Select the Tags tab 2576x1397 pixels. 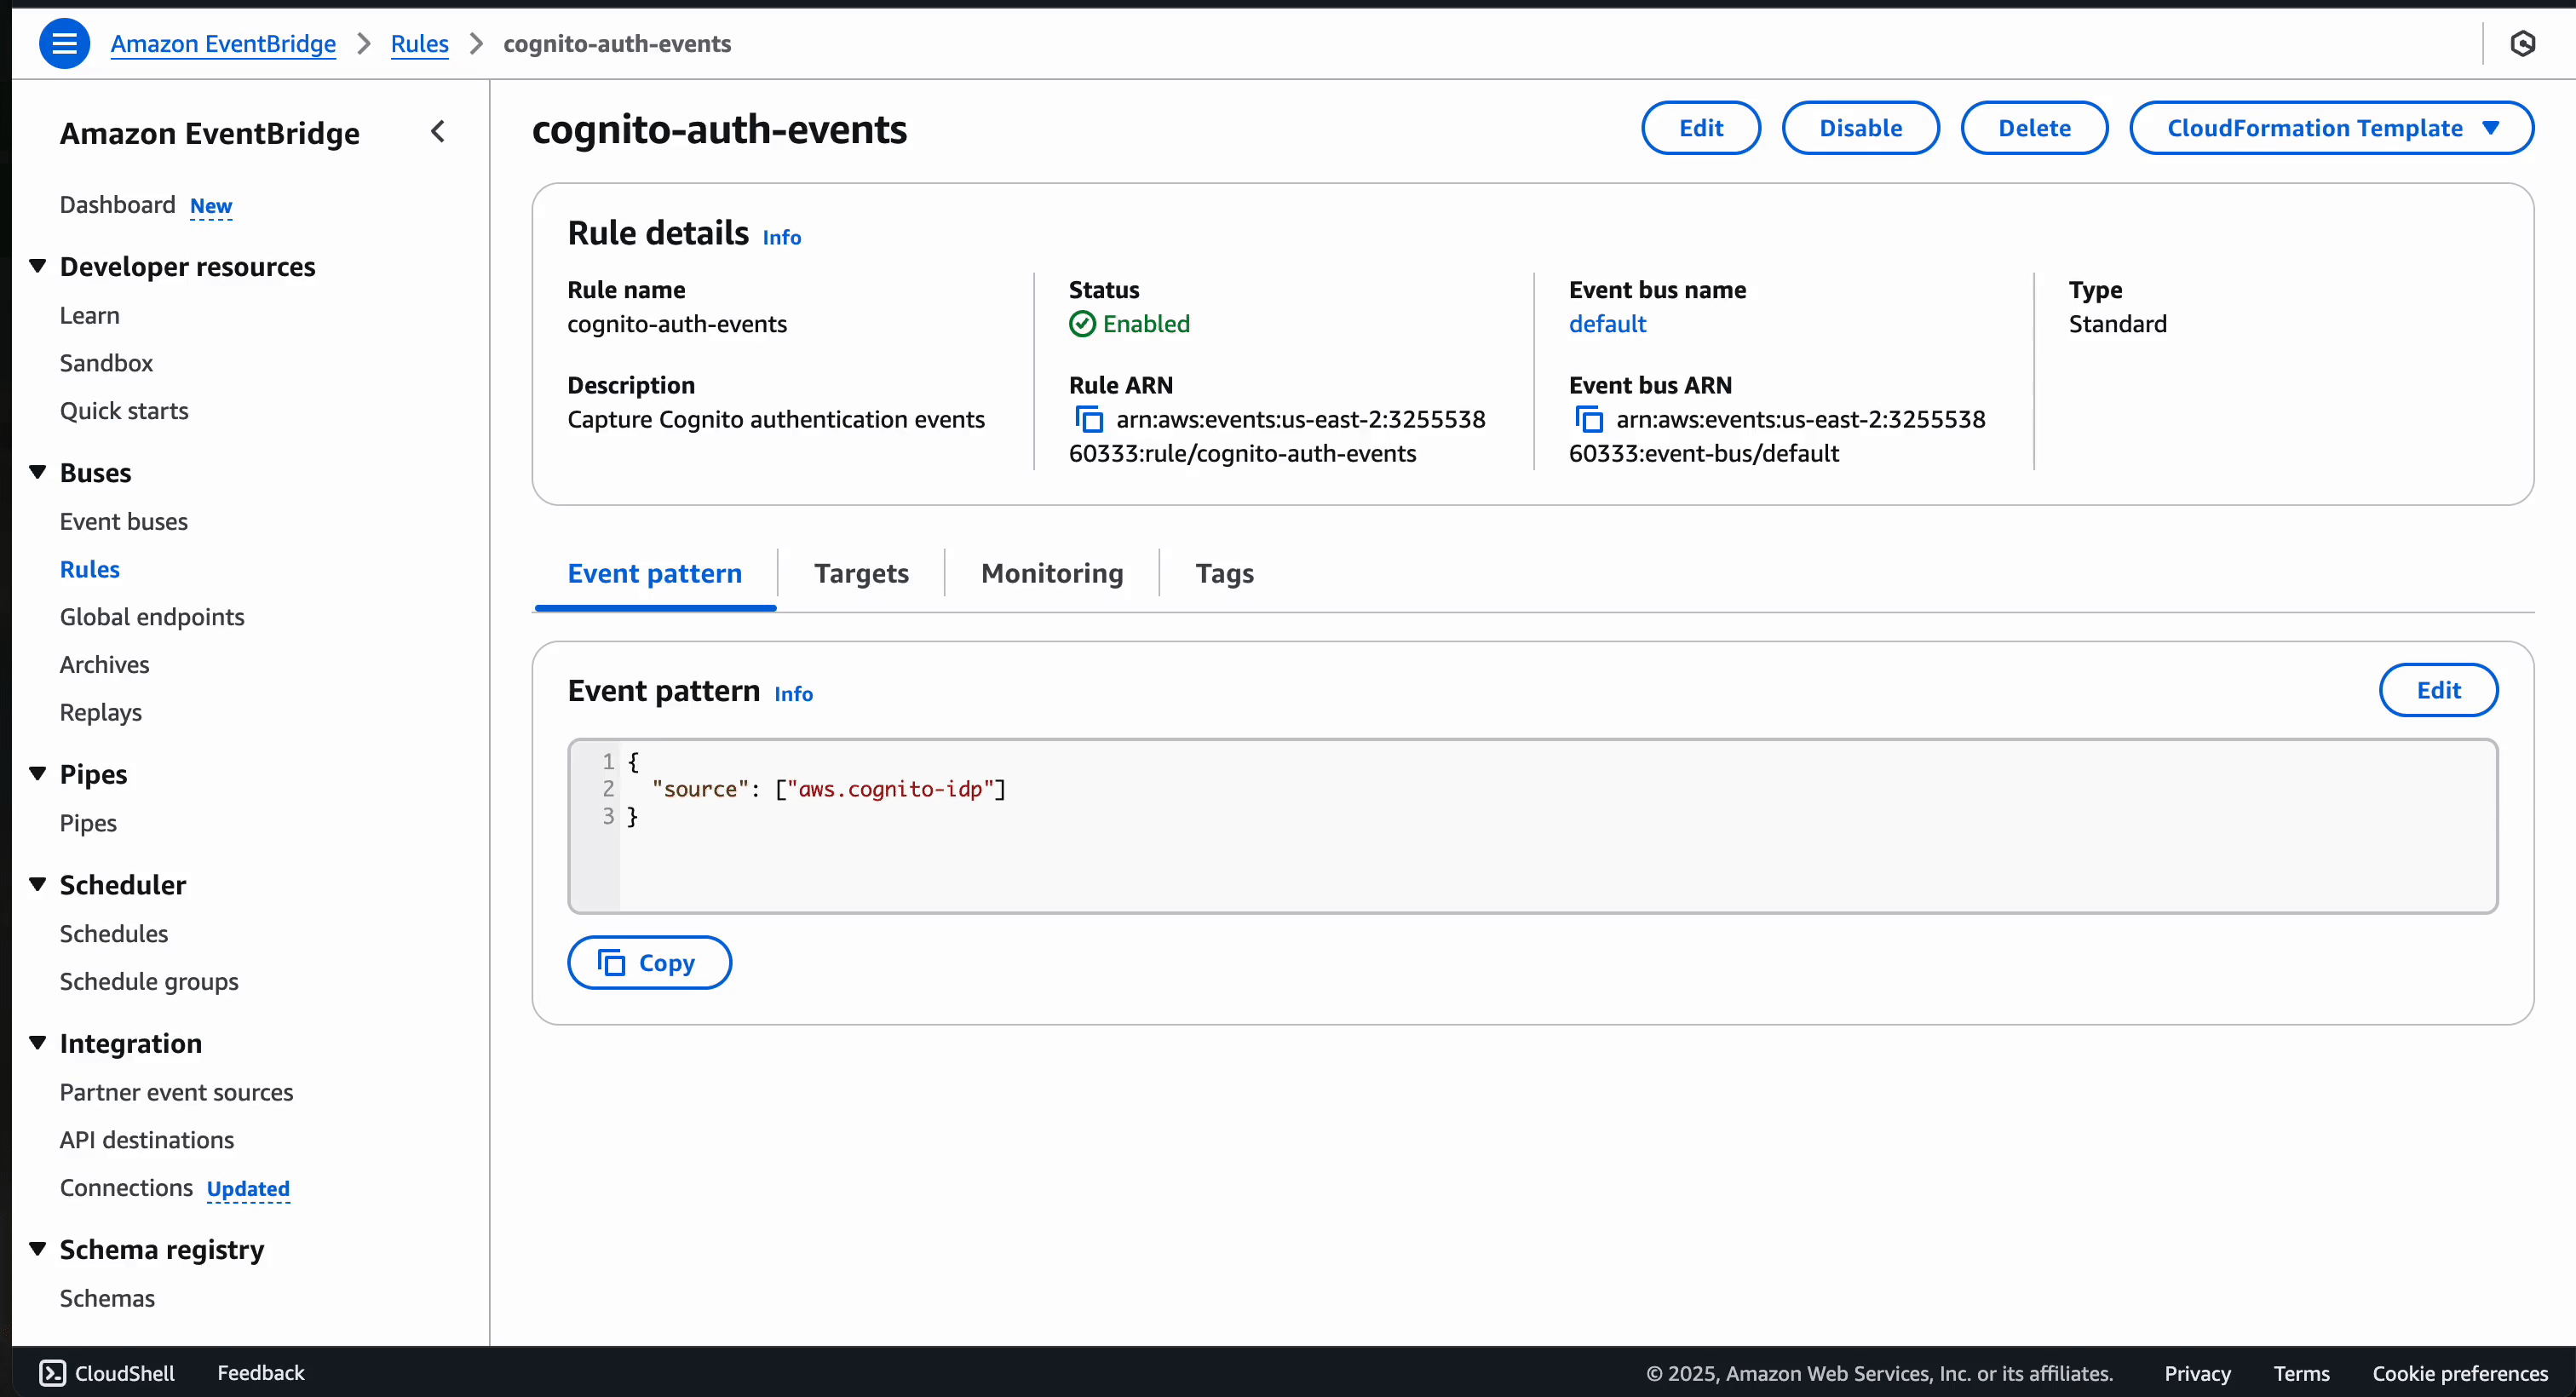tap(1224, 573)
